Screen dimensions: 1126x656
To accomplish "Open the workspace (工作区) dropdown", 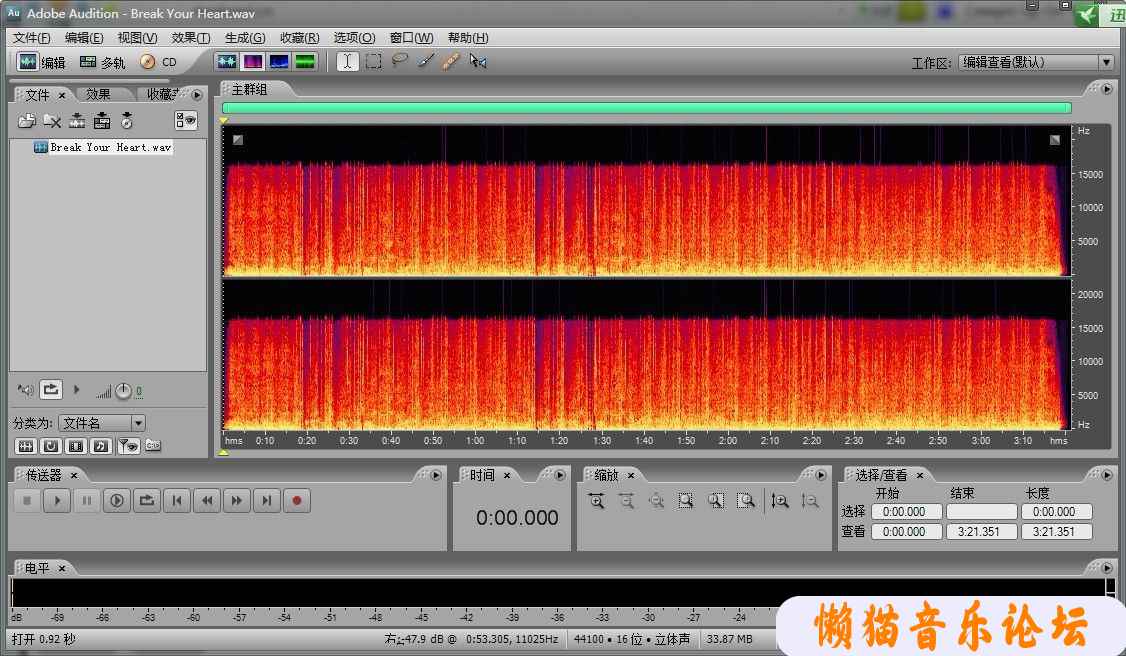I will pos(1036,62).
